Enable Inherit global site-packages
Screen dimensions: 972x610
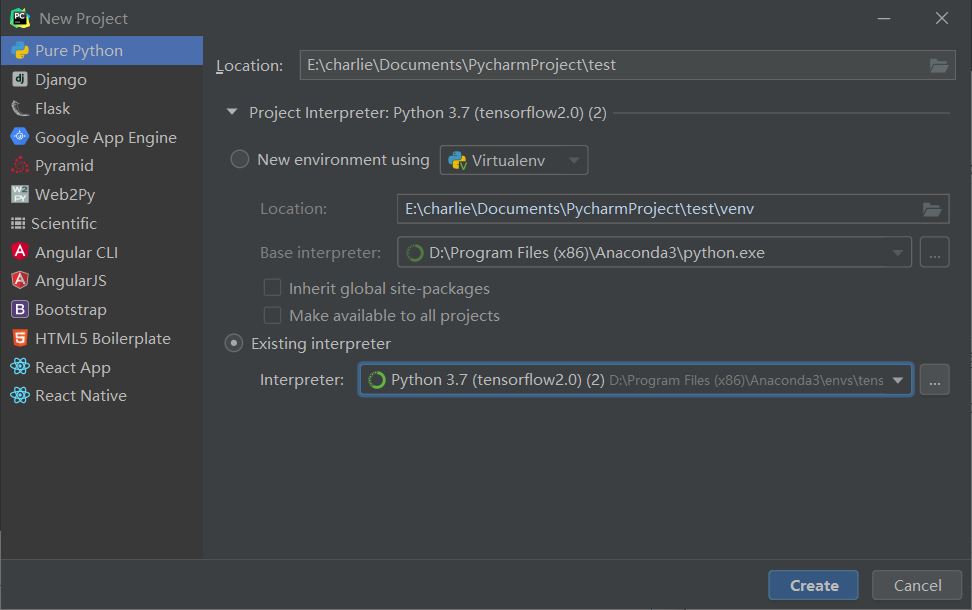pyautogui.click(x=272, y=287)
